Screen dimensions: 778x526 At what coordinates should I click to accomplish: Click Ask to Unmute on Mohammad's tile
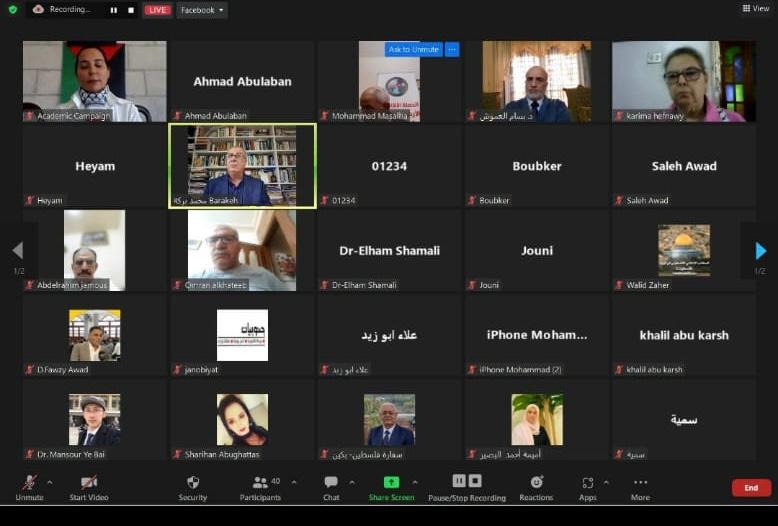coord(413,49)
